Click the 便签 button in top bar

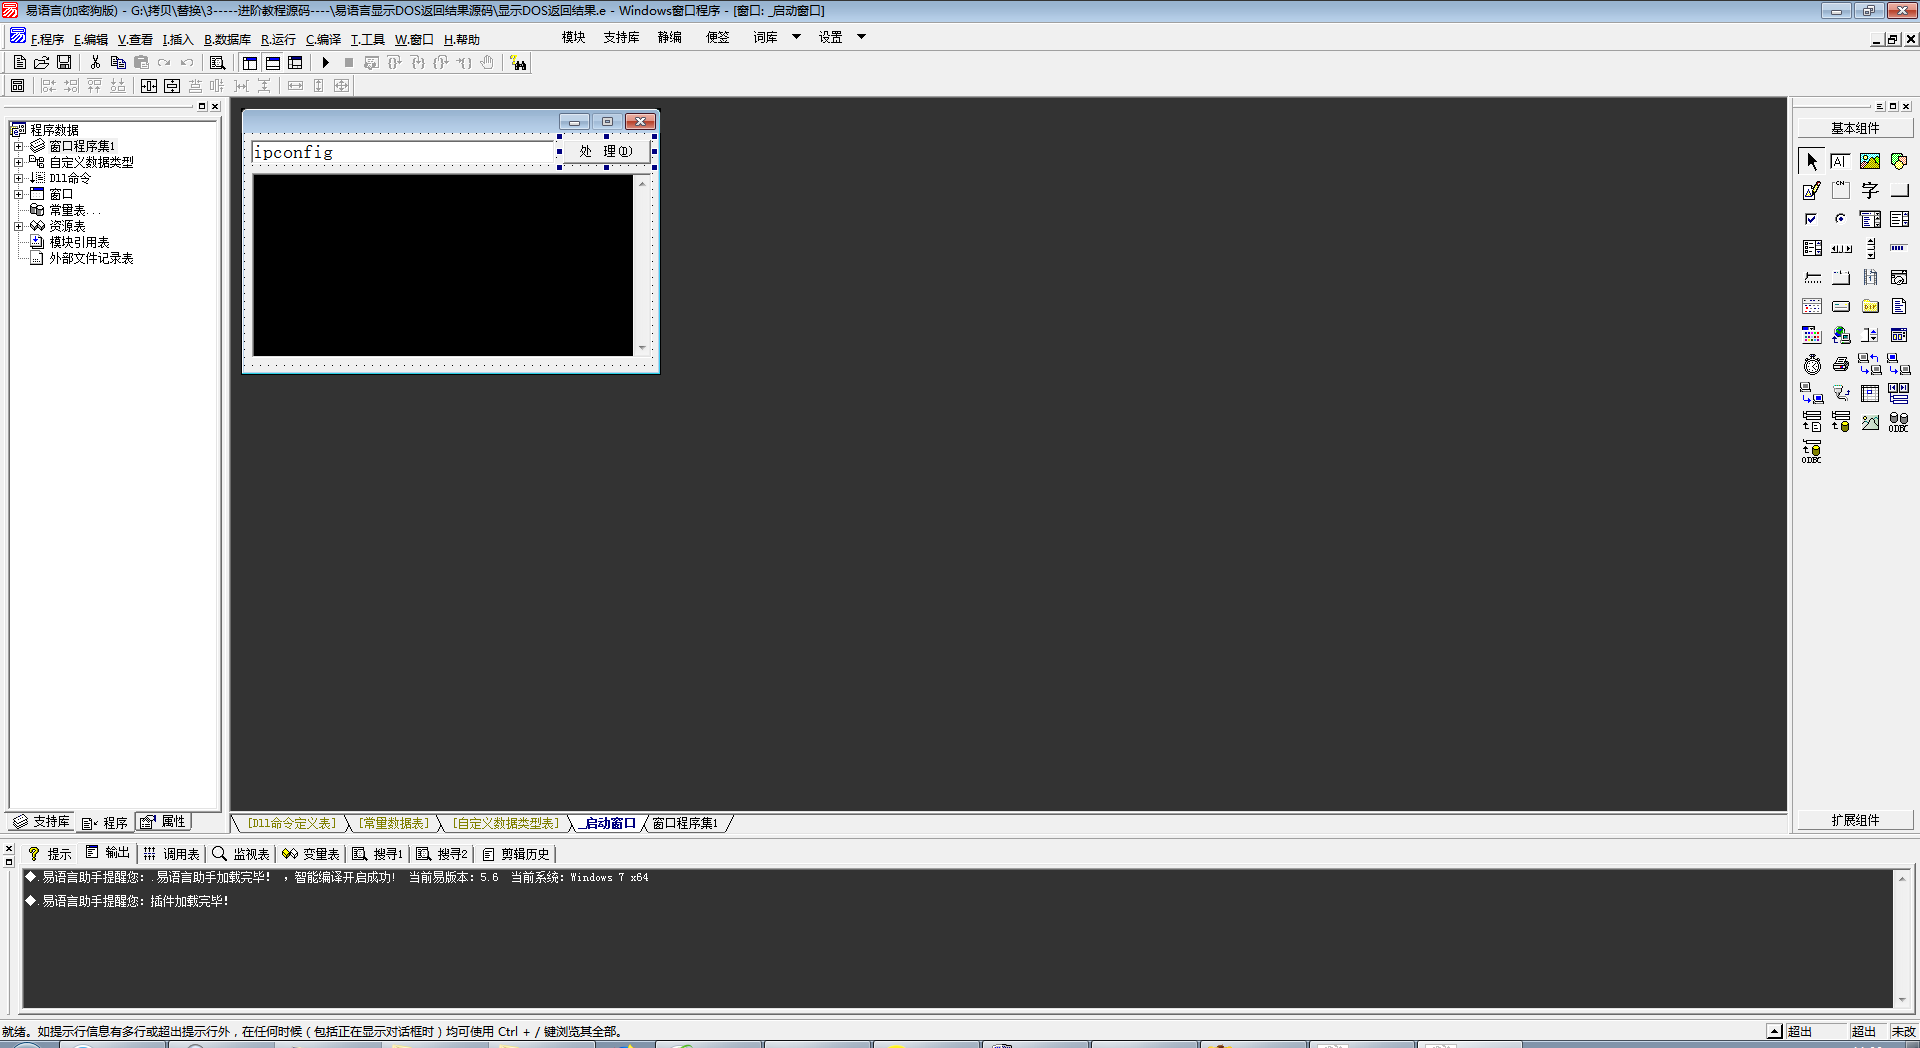717,37
